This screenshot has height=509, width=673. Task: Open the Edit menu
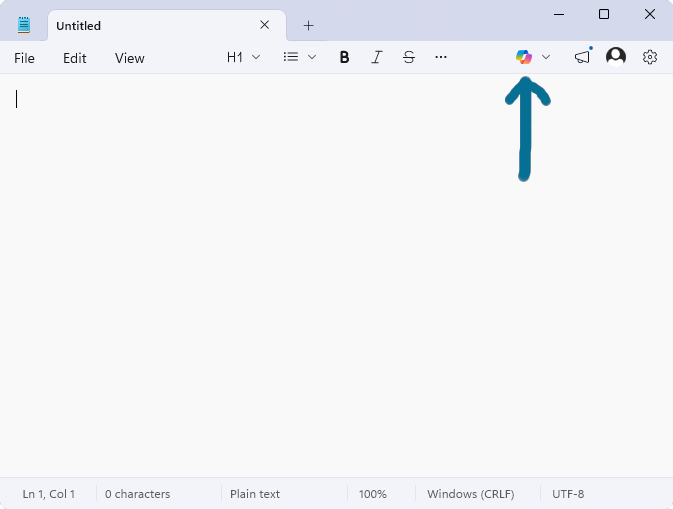pos(75,58)
